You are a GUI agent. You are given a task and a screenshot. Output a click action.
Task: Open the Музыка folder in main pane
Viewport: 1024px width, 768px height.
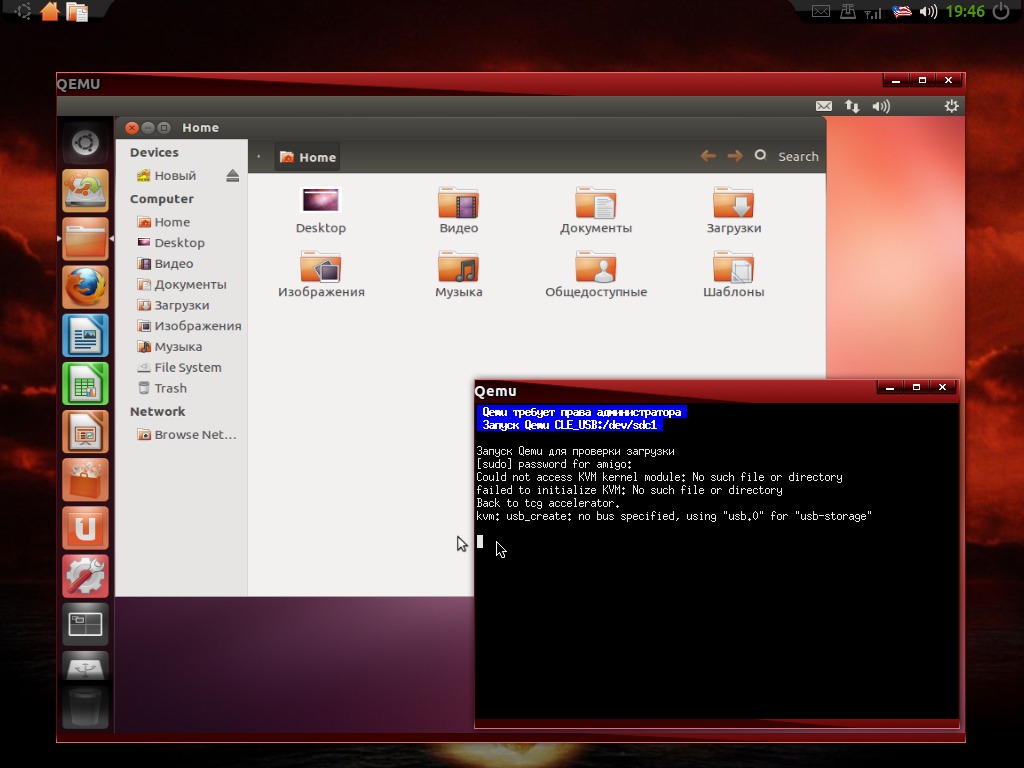[458, 274]
